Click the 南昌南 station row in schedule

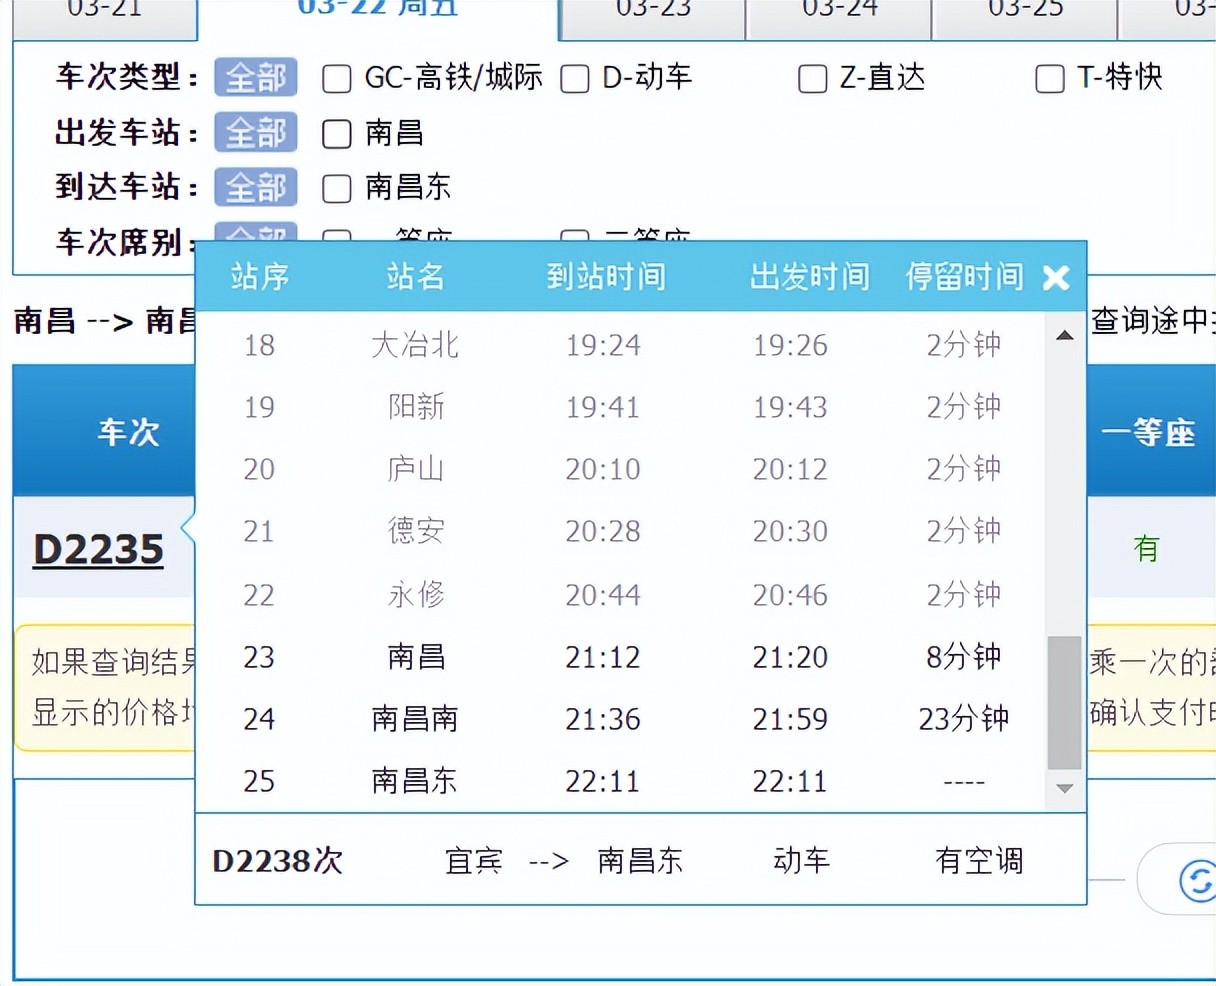coord(414,719)
